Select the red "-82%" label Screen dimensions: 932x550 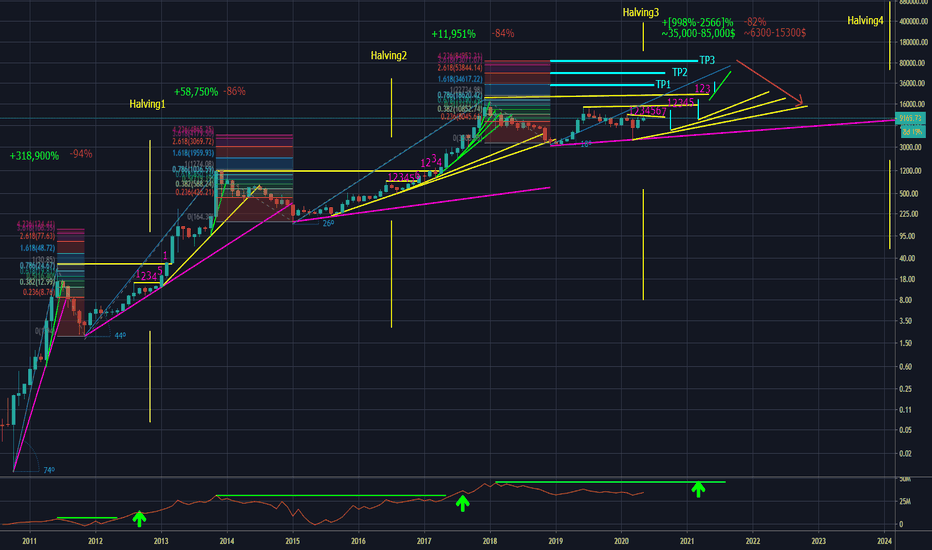[755, 22]
